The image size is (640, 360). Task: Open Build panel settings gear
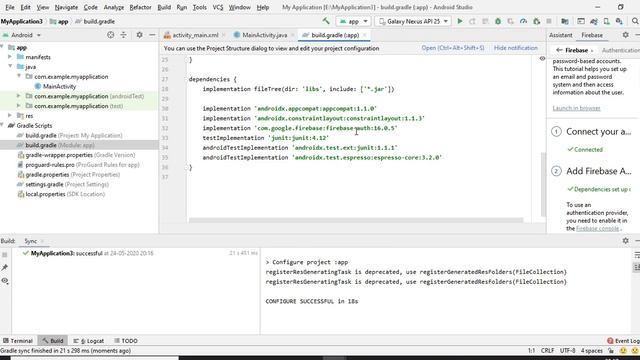pyautogui.click(x=625, y=241)
